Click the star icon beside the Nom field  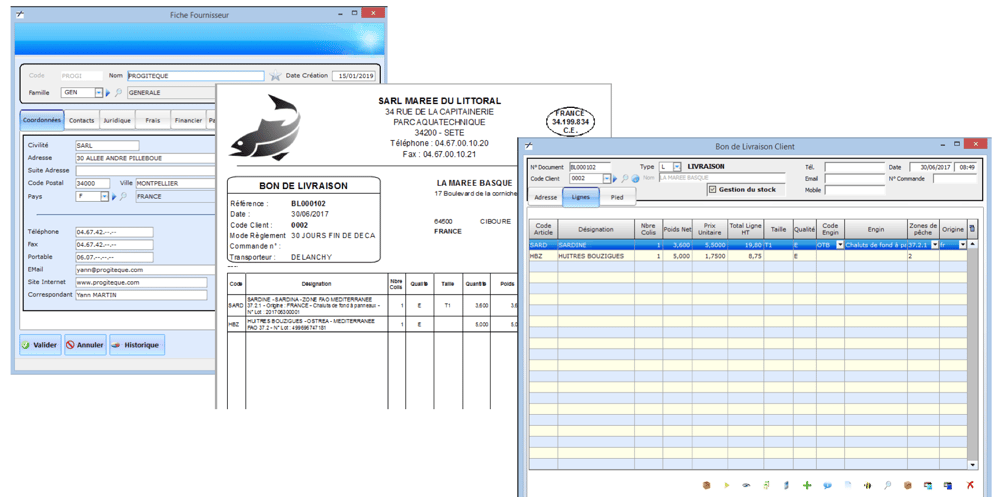click(x=275, y=76)
